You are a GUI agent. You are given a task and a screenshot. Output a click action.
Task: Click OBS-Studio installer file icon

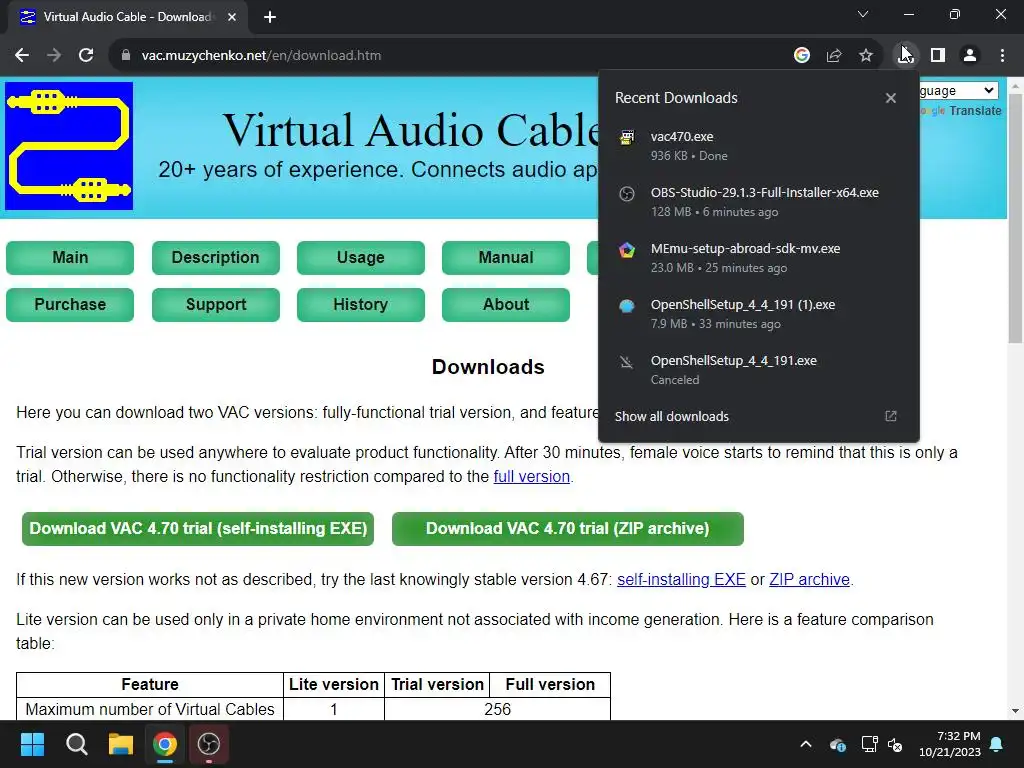pyautogui.click(x=627, y=193)
